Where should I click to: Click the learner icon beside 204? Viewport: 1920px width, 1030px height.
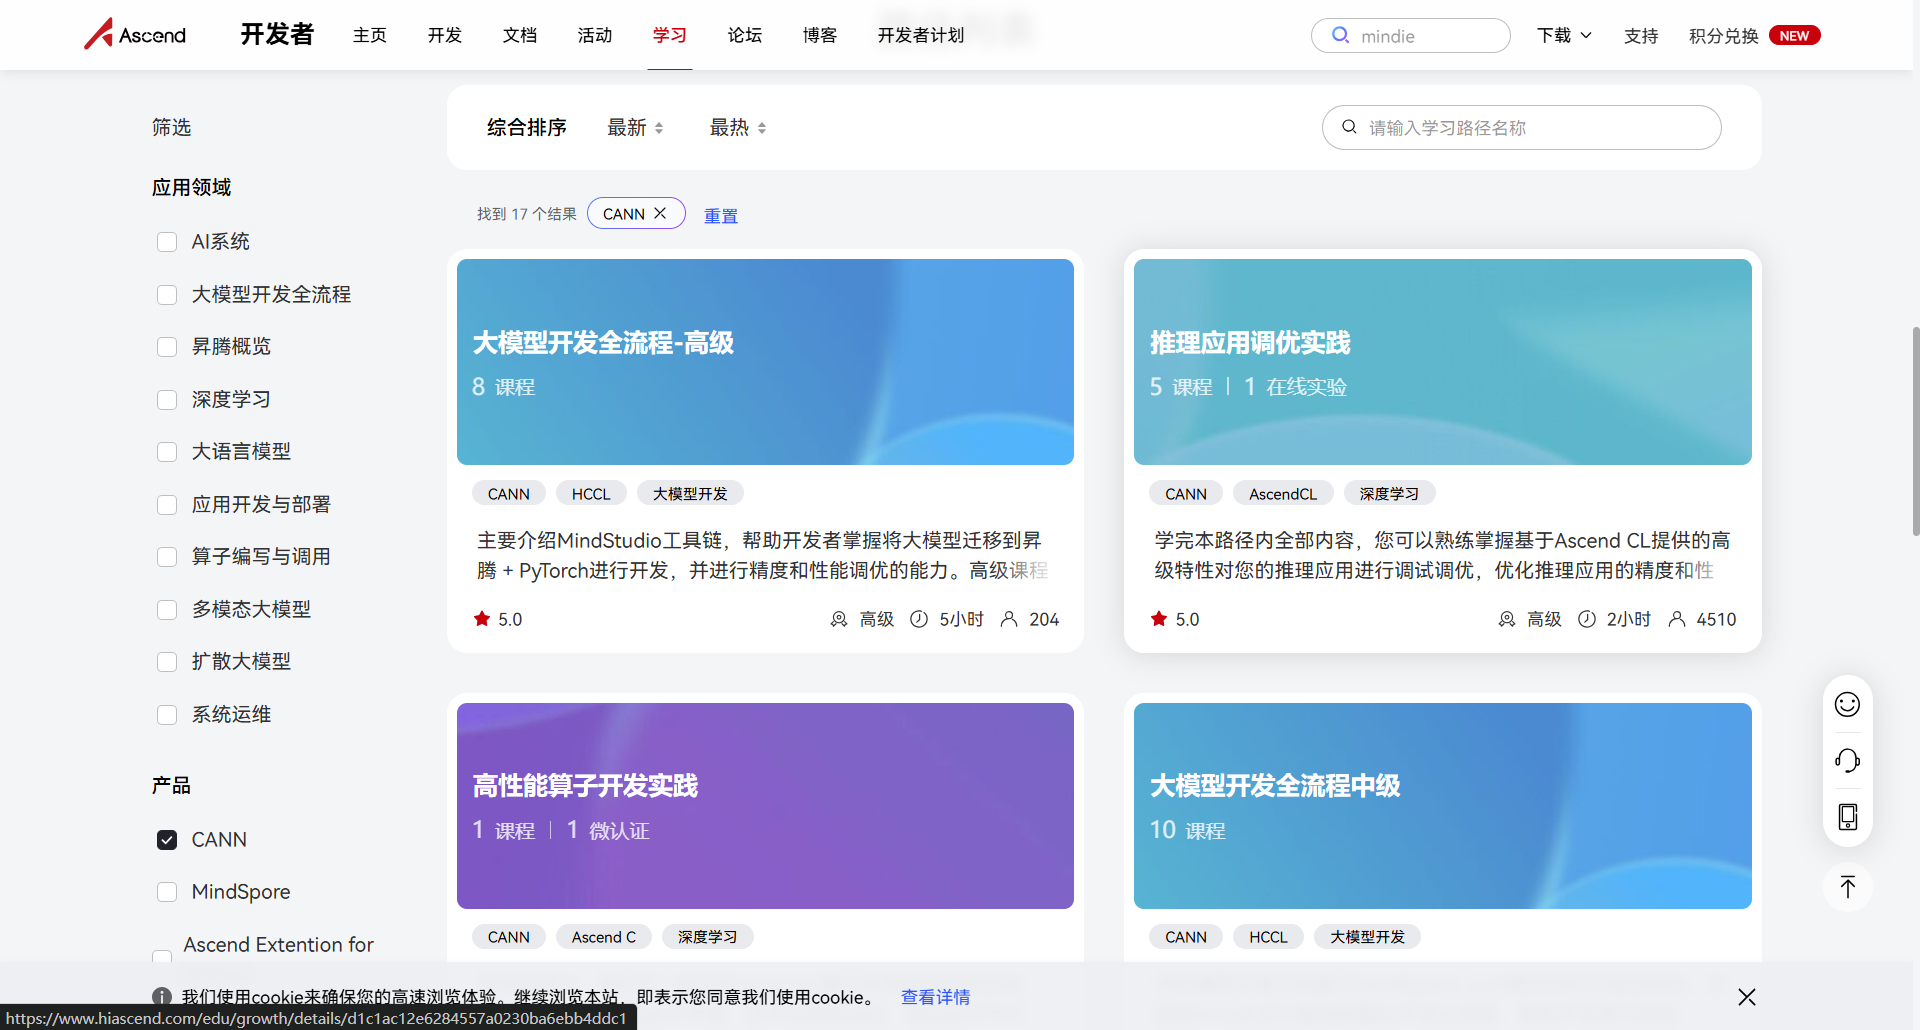point(1009,619)
